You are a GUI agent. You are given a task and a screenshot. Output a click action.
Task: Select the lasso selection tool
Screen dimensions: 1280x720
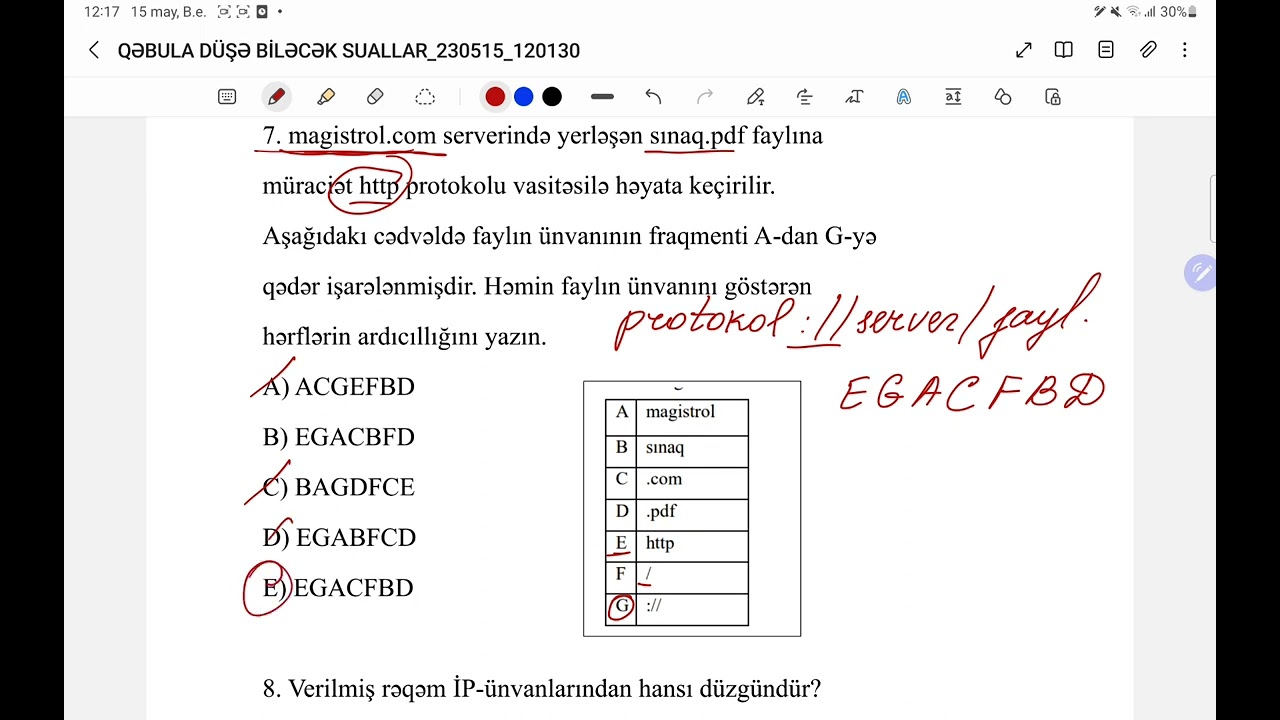(x=425, y=97)
